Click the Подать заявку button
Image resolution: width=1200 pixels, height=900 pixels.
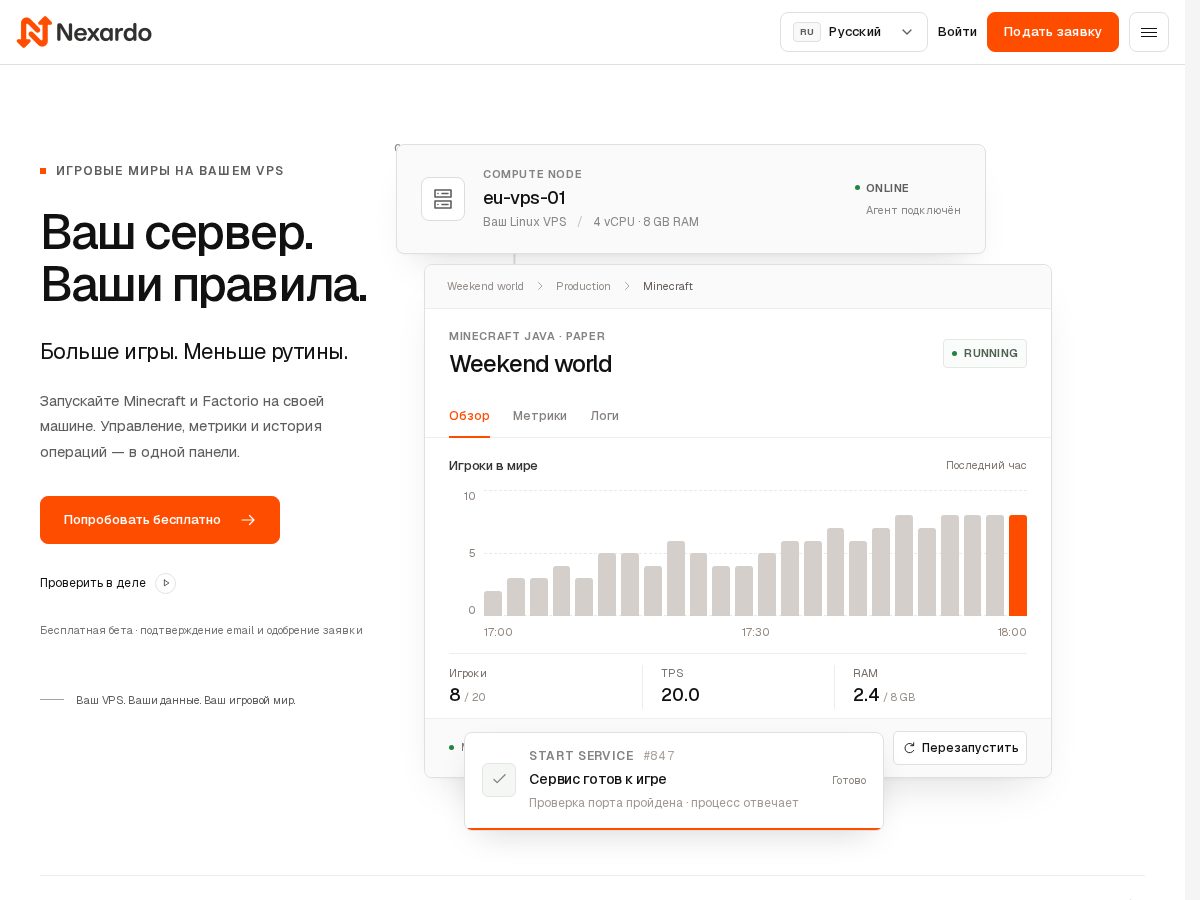coord(1053,32)
